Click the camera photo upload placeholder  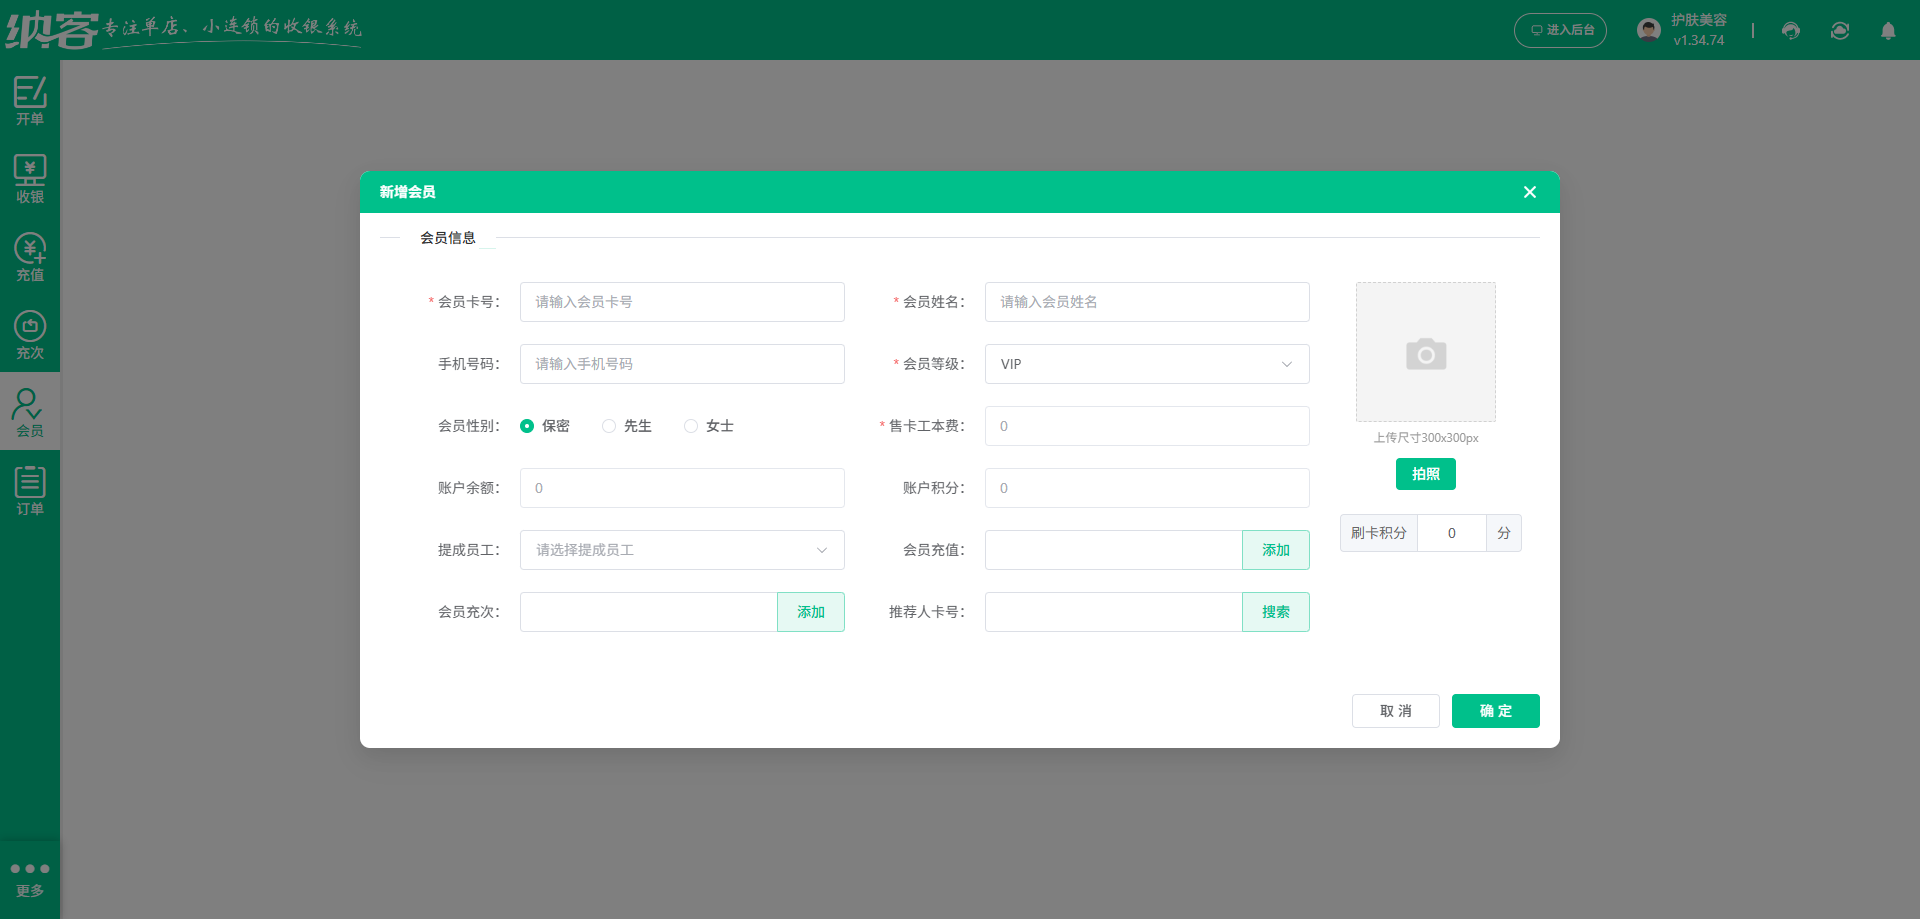pos(1426,352)
